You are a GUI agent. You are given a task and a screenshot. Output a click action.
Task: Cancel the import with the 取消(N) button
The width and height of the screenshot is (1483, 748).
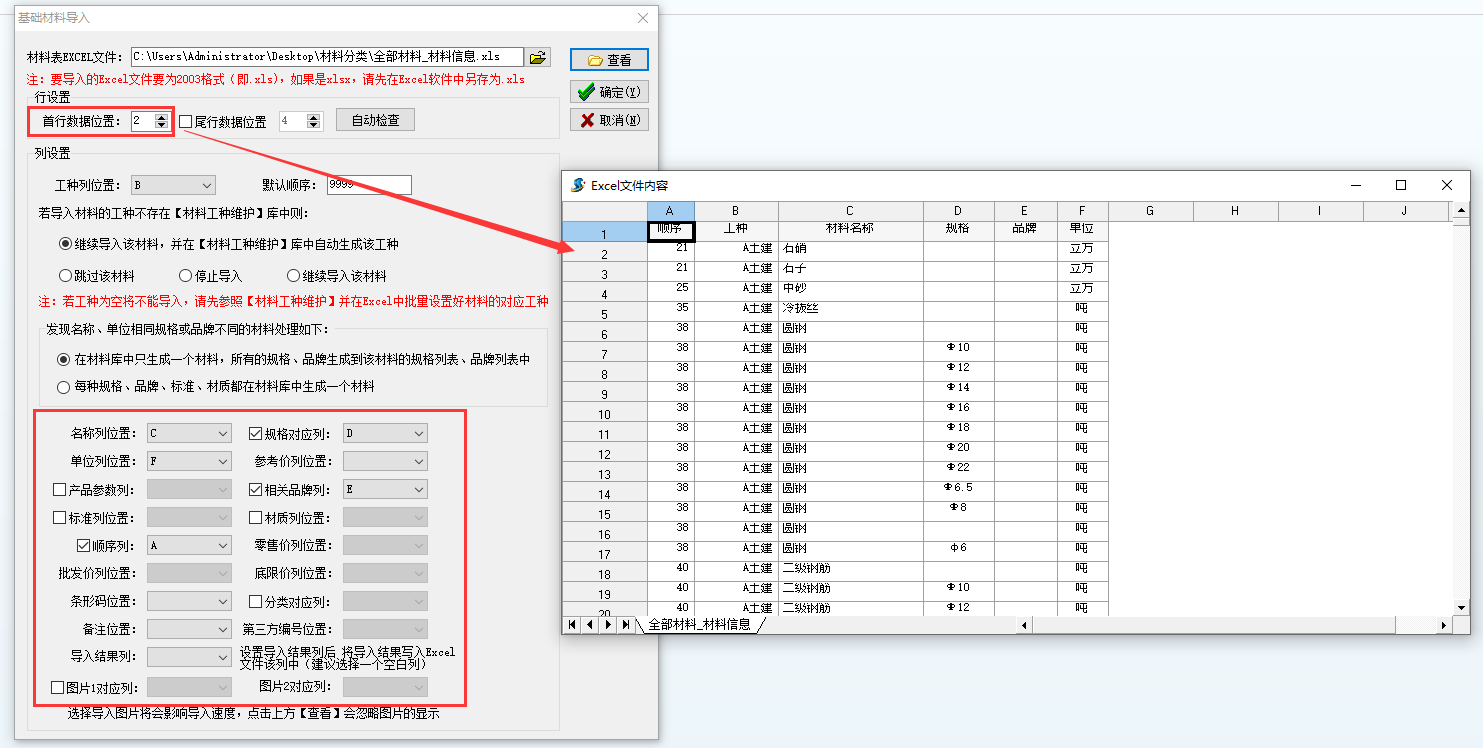point(609,120)
